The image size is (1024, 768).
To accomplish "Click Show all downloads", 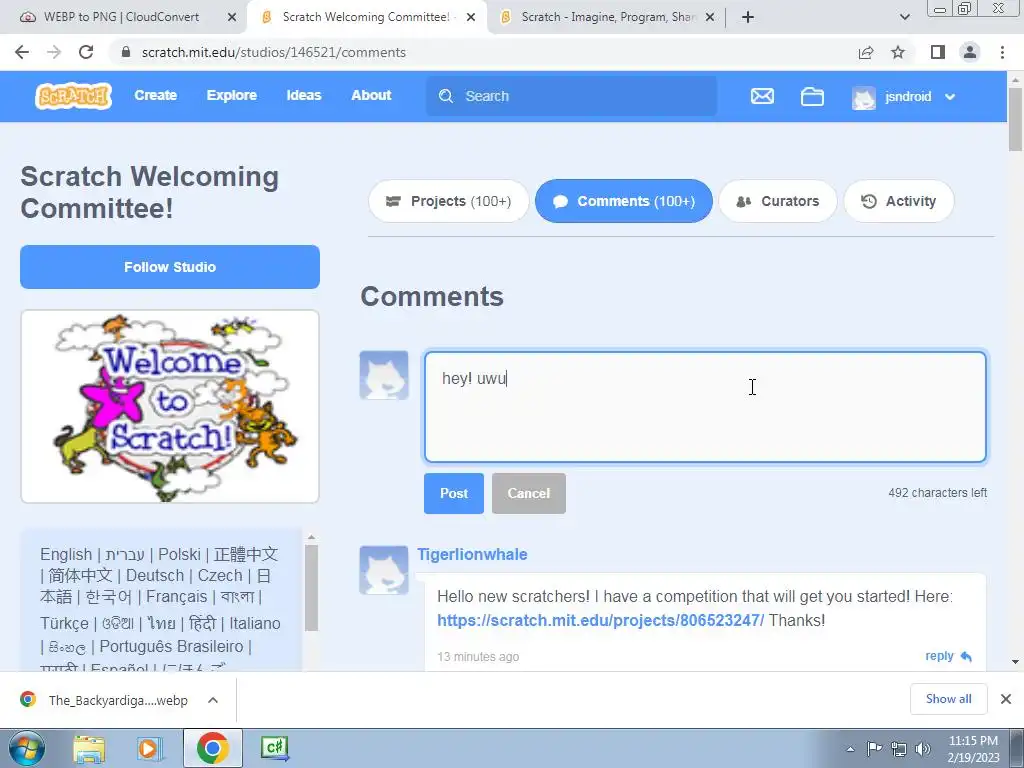I will [948, 699].
